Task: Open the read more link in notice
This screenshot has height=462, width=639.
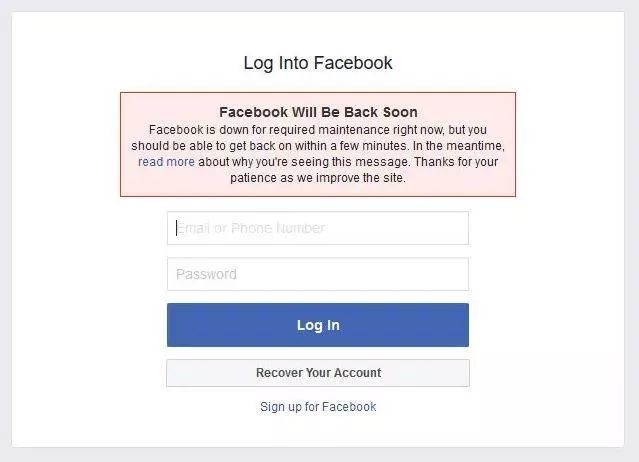Action: [166, 162]
